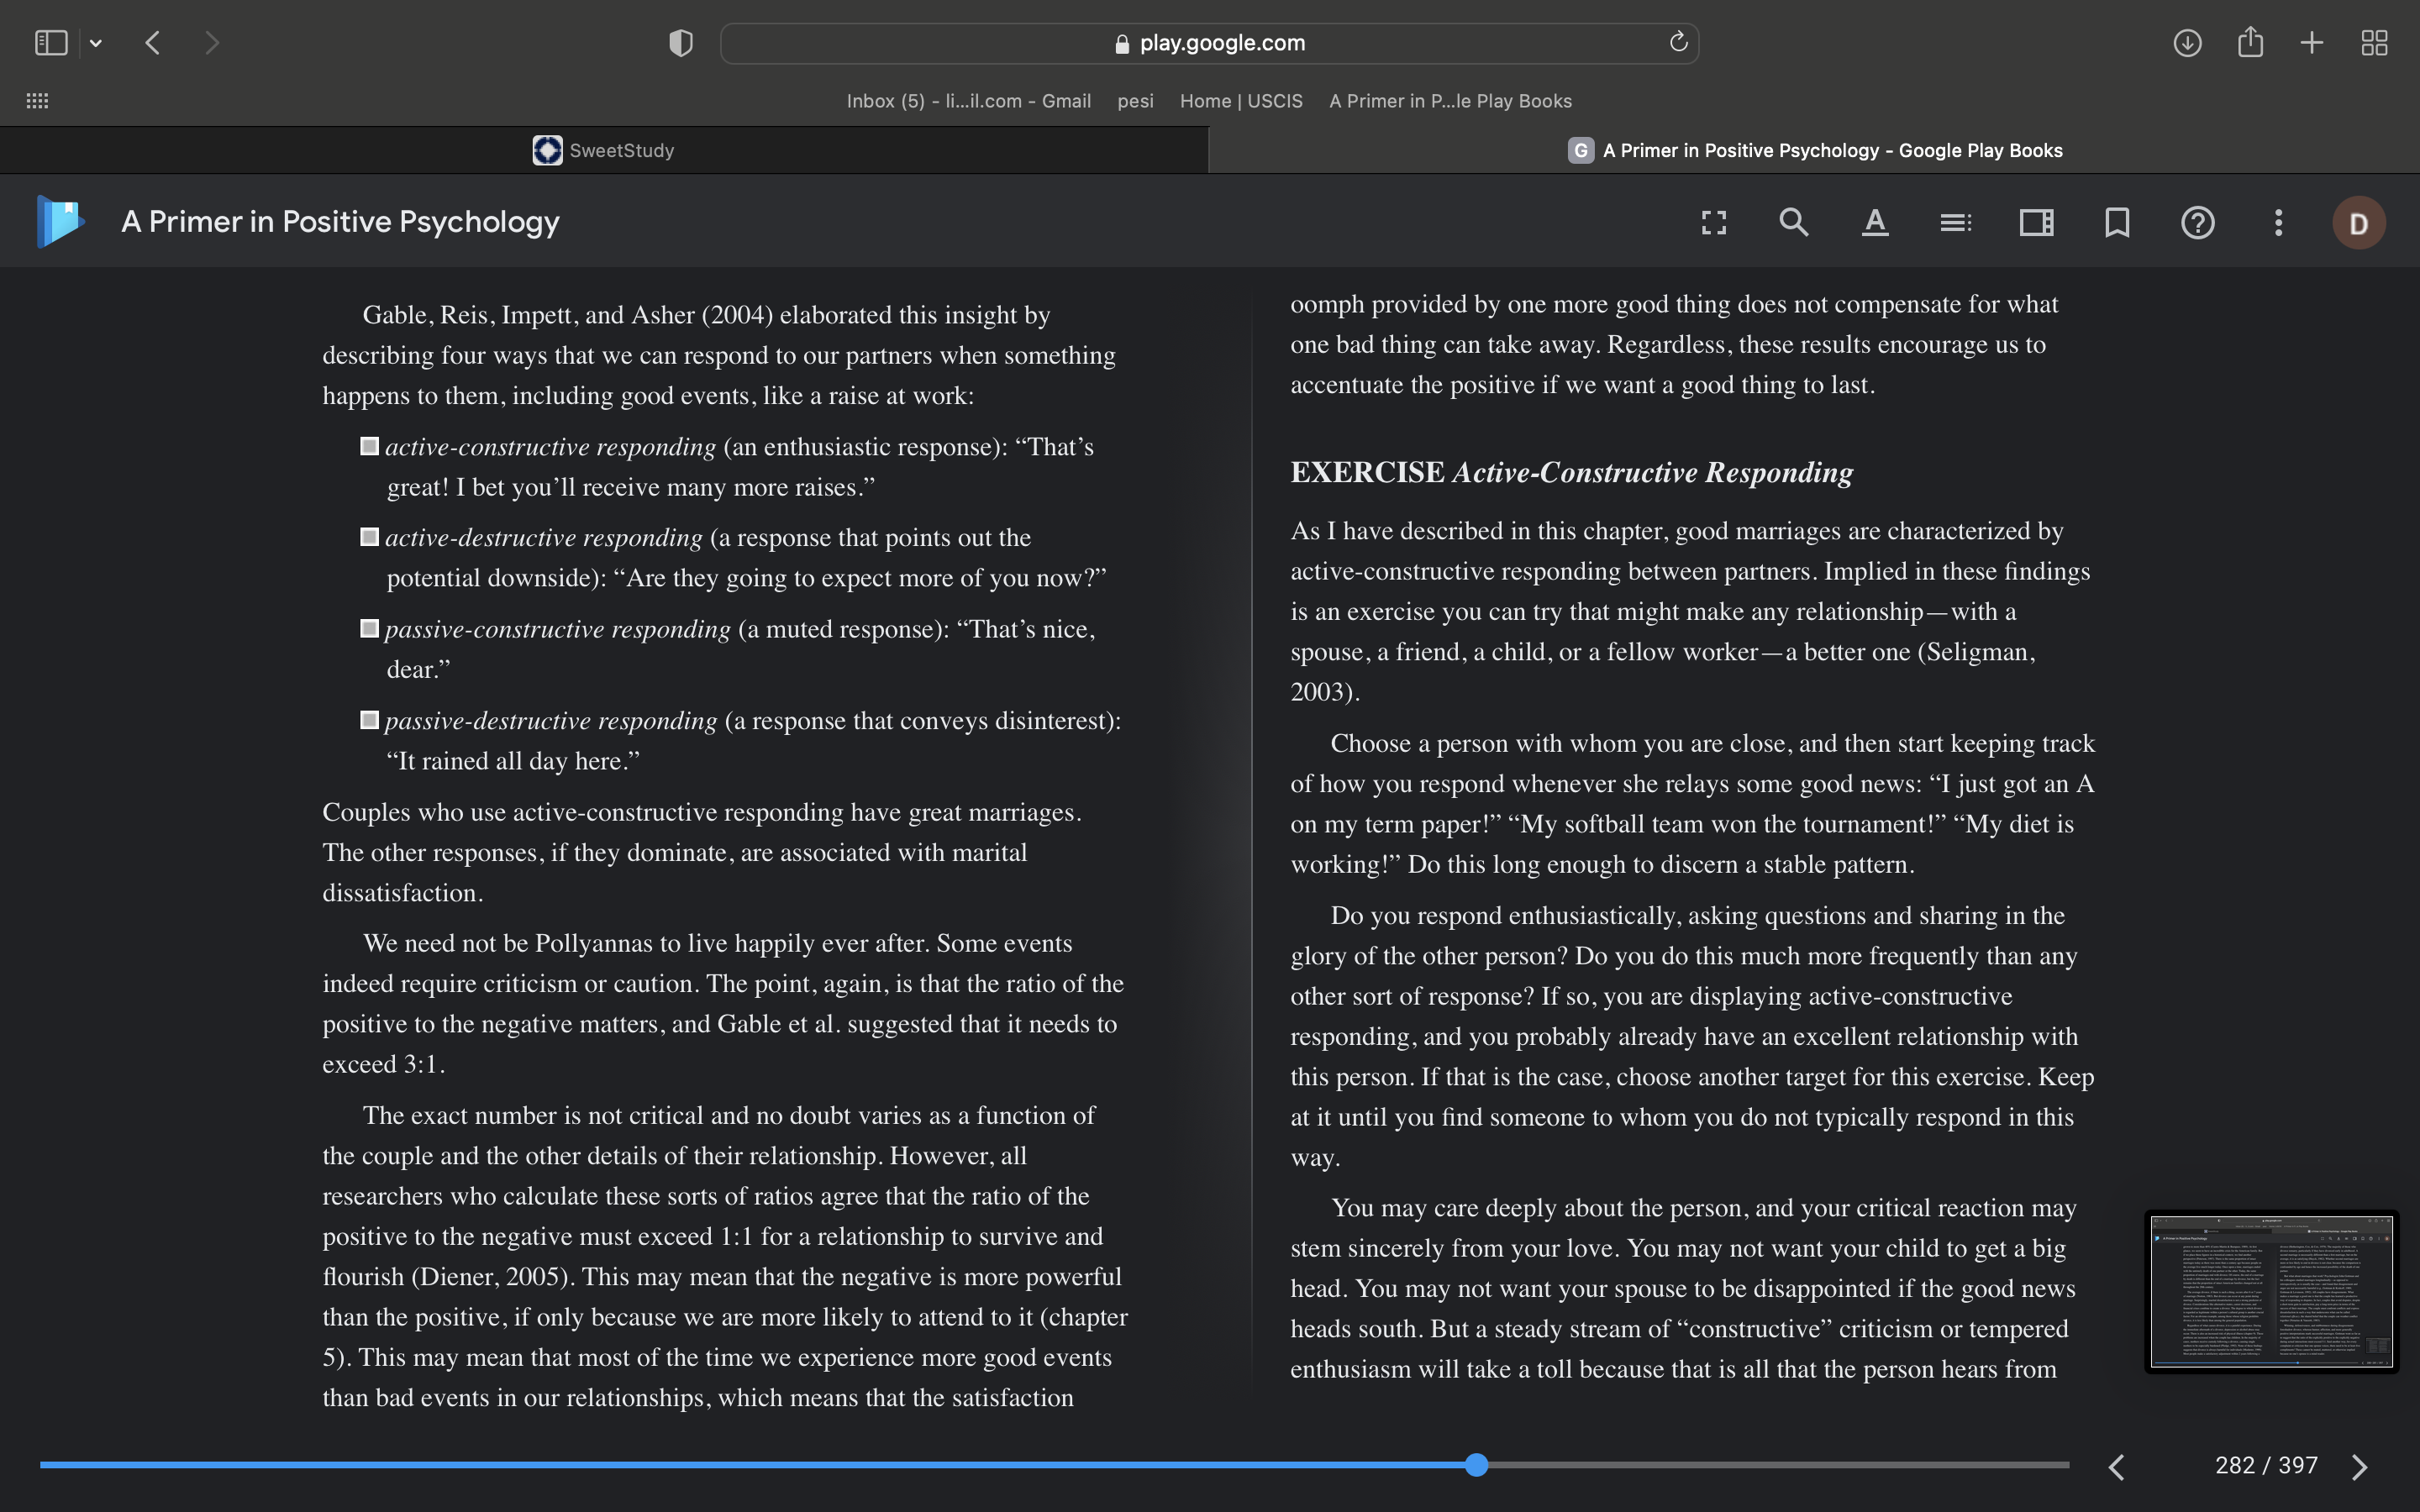The width and height of the screenshot is (2420, 1512).
Task: Enter full screen reading mode
Action: coord(1714,222)
